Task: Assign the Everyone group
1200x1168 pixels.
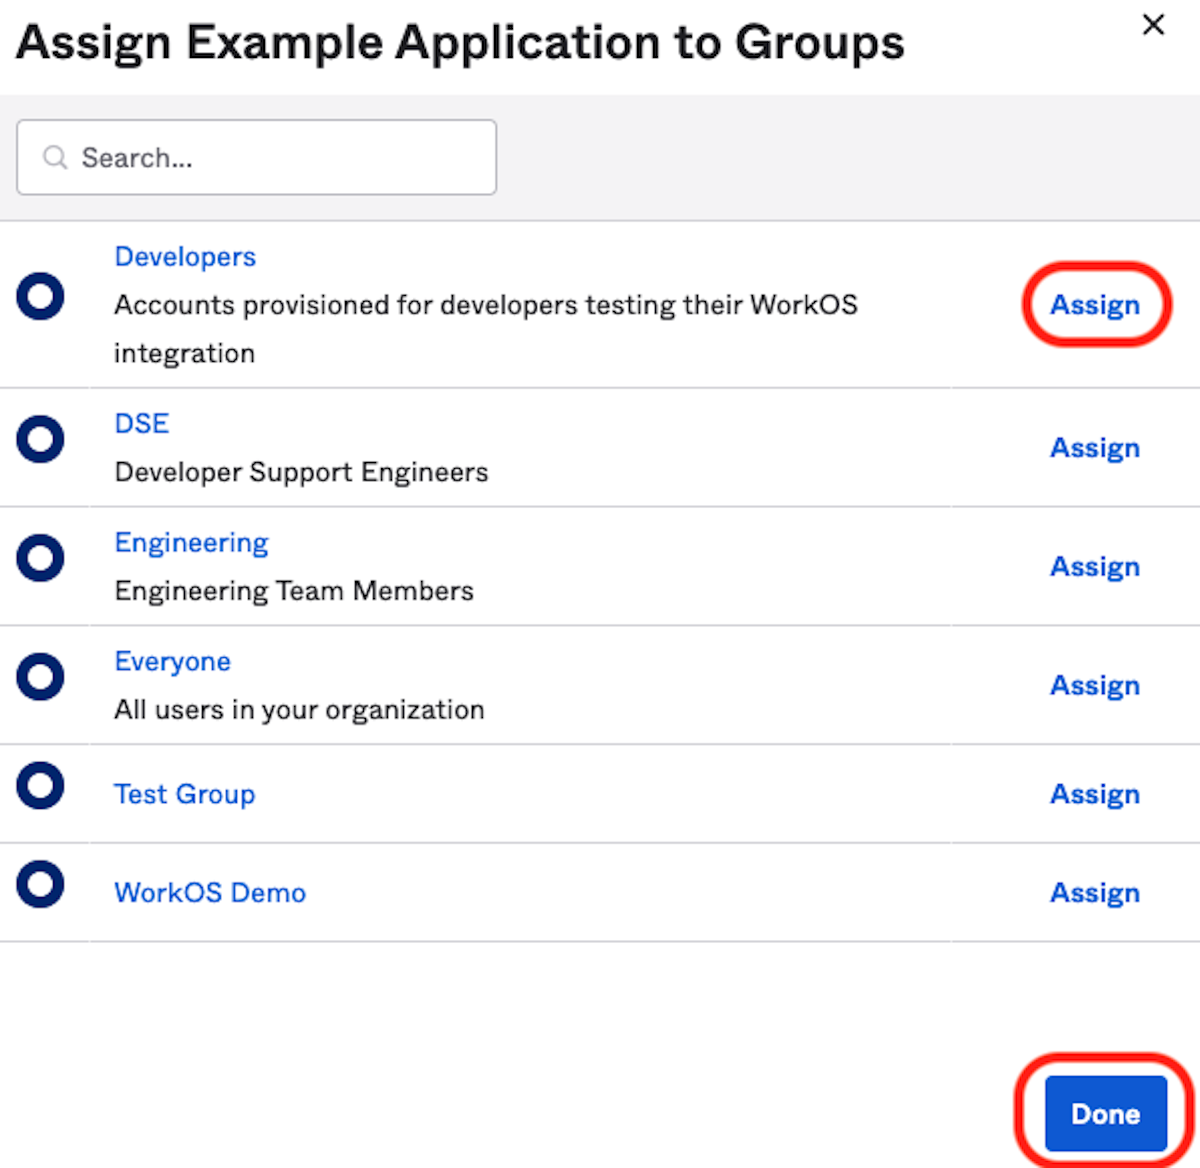Action: pyautogui.click(x=1094, y=686)
